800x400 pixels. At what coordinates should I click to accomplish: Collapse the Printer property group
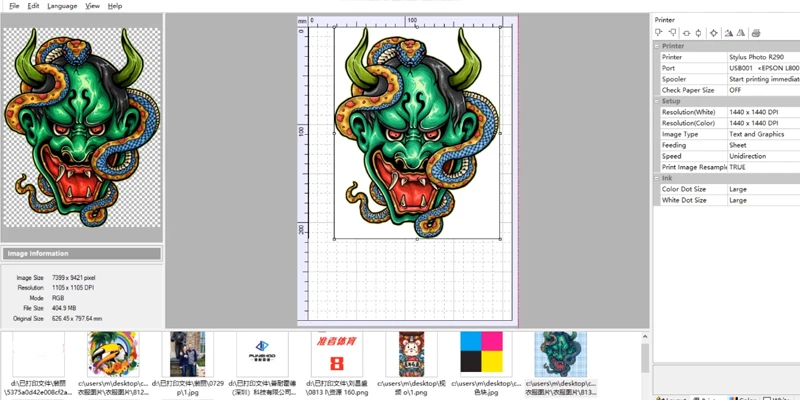point(657,46)
